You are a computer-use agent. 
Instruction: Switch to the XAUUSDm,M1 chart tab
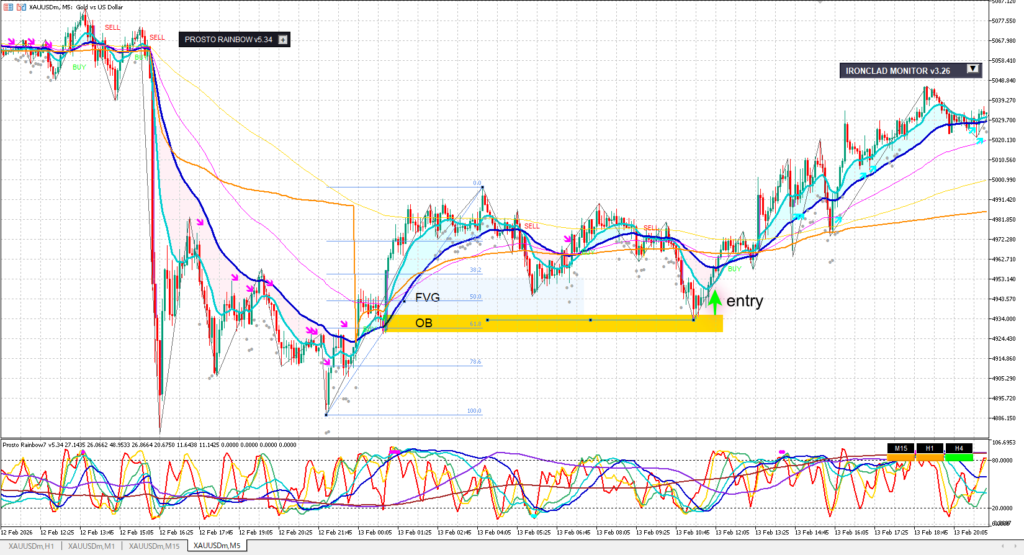(93, 546)
